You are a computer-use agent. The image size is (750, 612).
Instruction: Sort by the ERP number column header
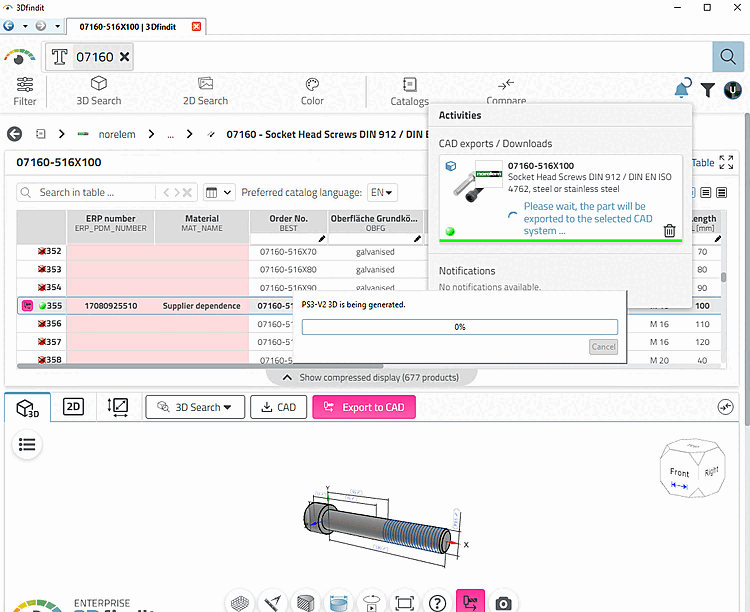pos(110,223)
